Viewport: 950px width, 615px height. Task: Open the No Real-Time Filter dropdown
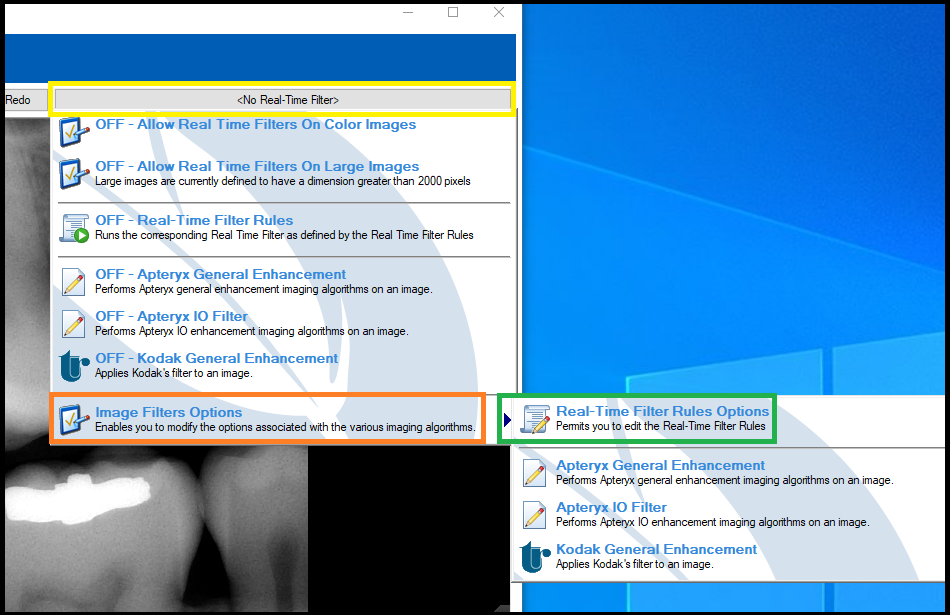(283, 99)
